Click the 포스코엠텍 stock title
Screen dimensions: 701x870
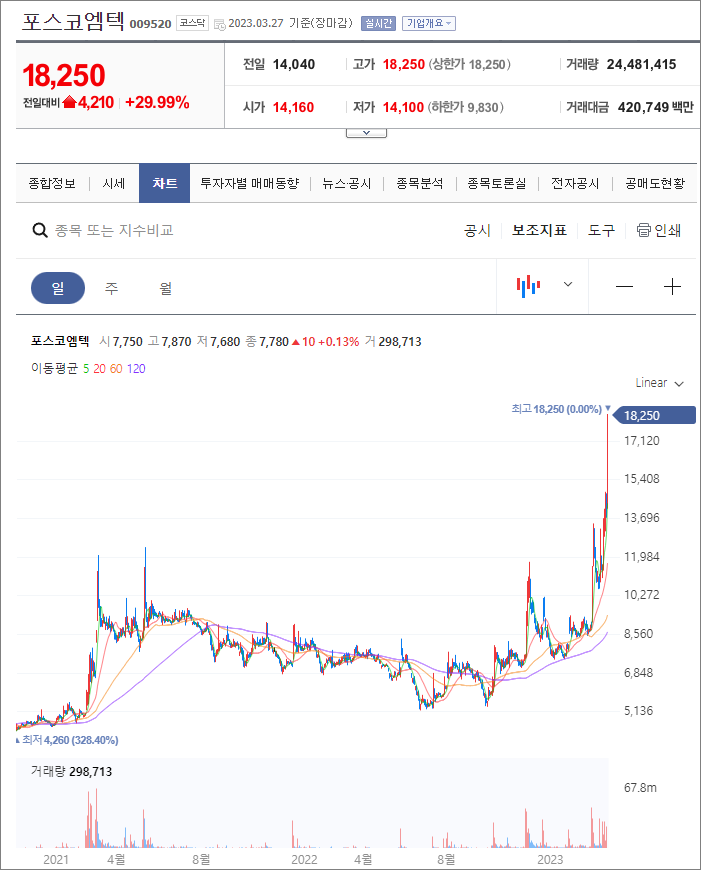(x=73, y=21)
